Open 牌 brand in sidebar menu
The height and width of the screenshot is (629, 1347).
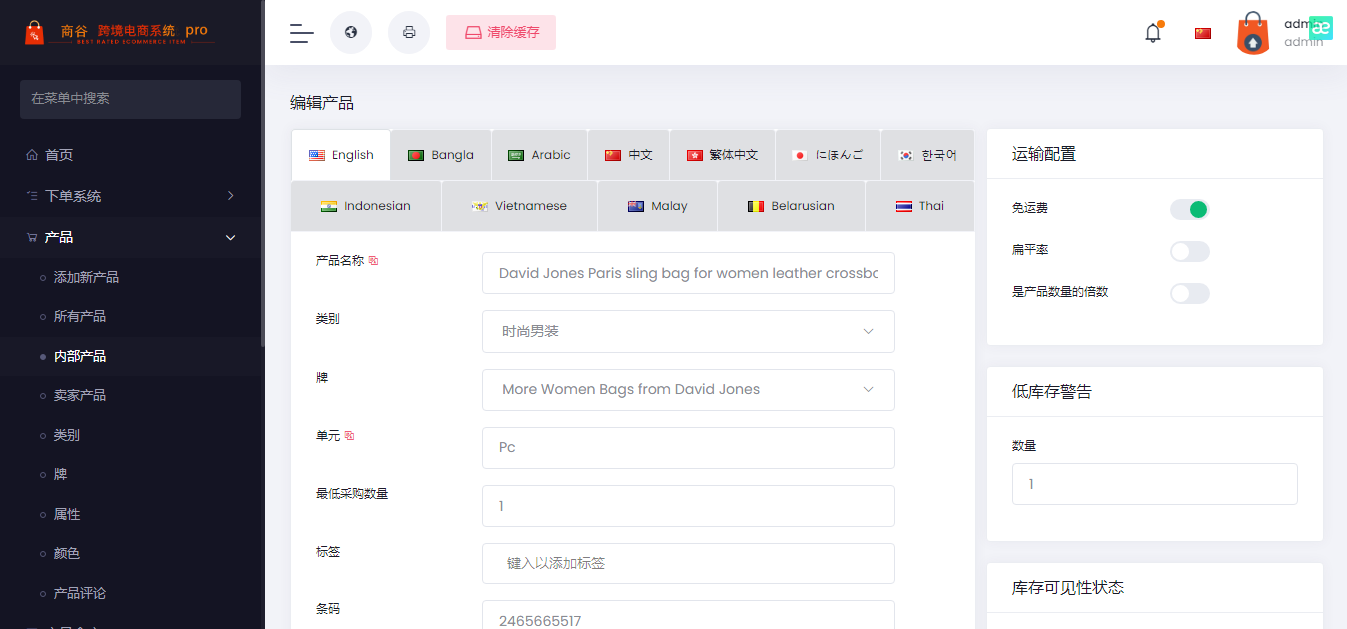[x=60, y=474]
